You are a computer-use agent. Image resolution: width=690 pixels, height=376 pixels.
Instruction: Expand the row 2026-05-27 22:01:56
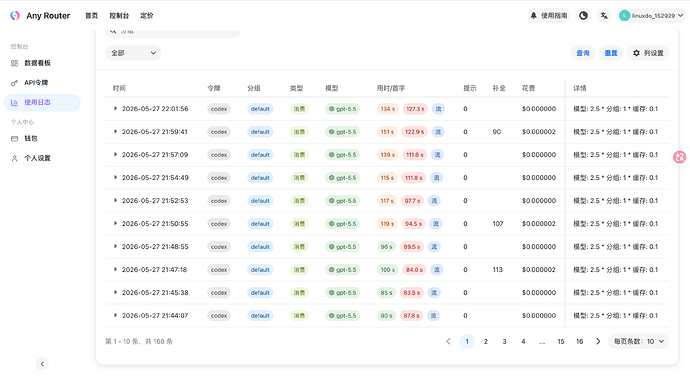tap(115, 108)
